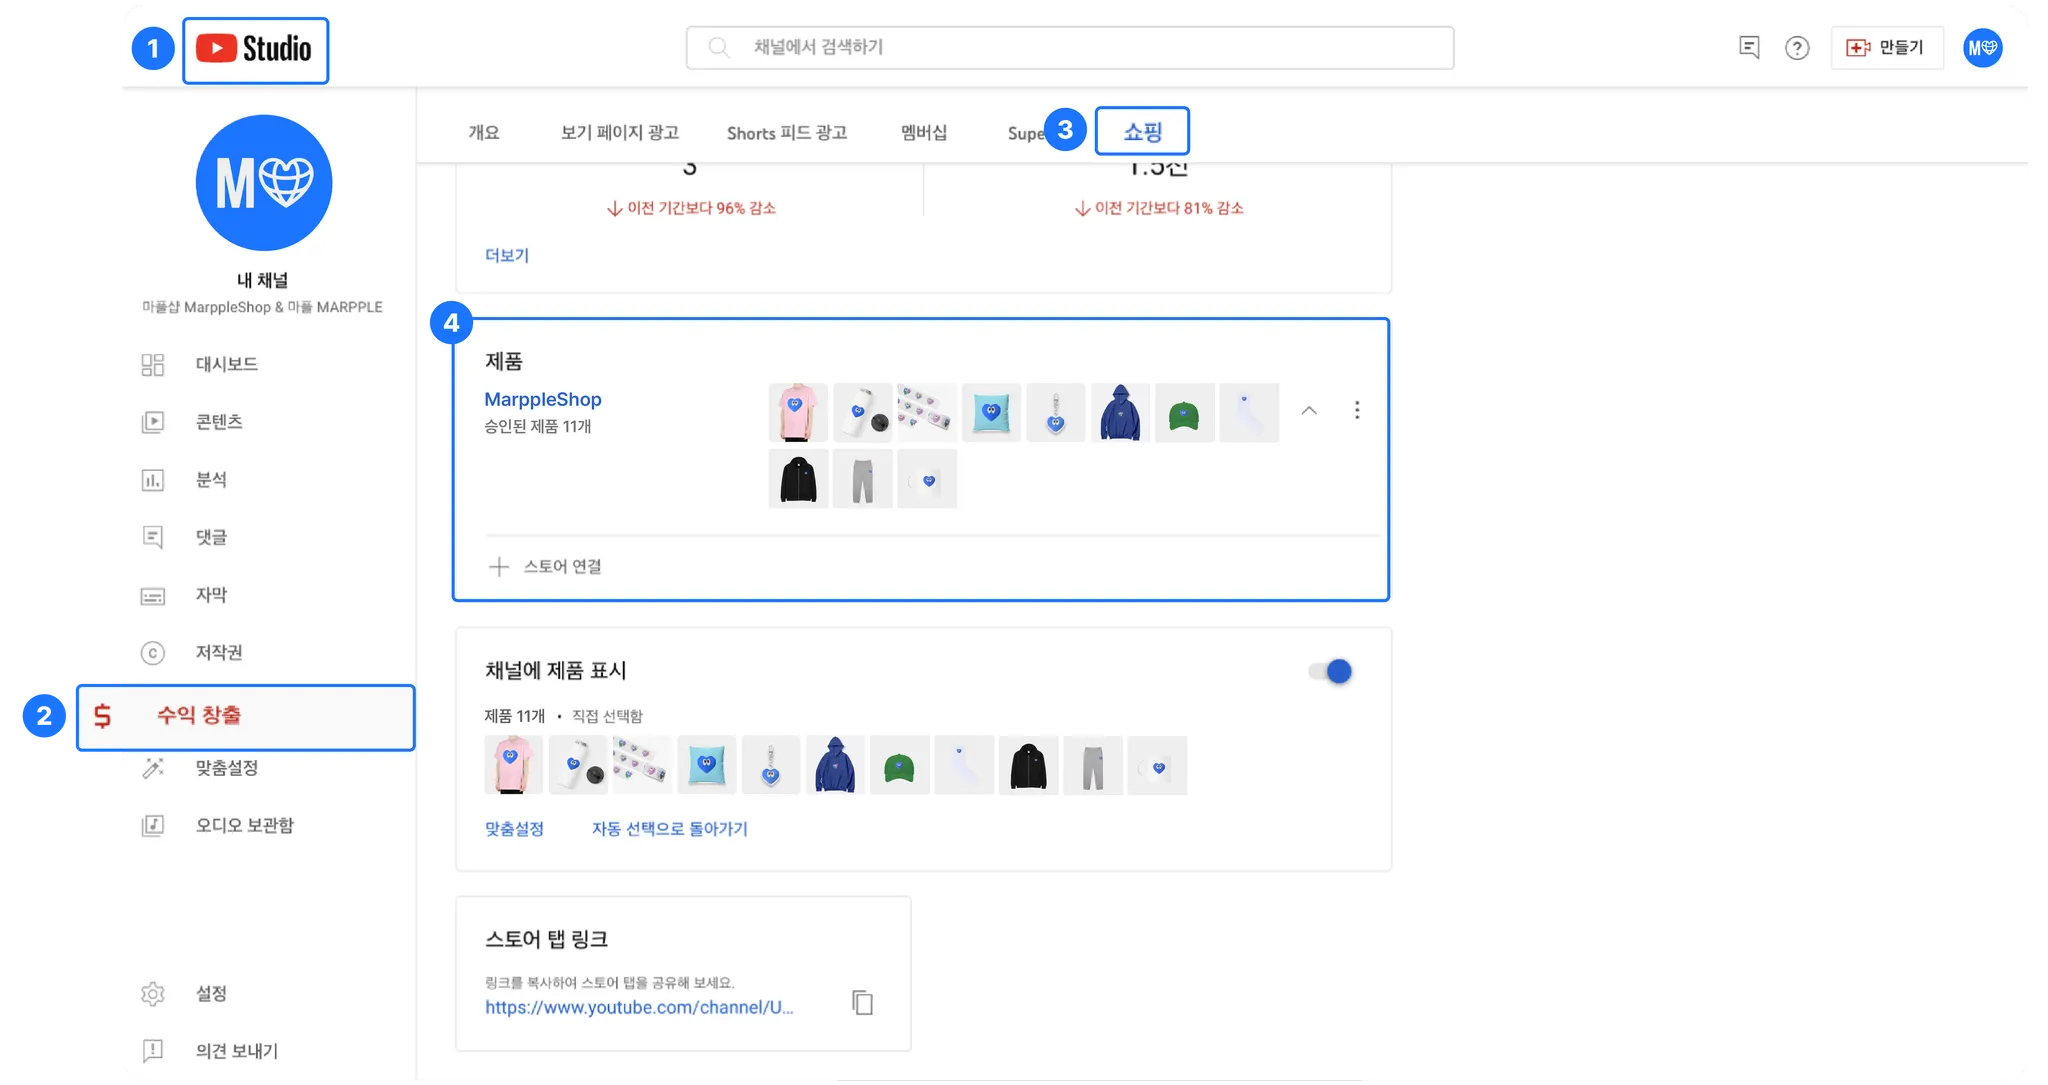Open the 대시보드 sidebar section
Image resolution: width=2048 pixels, height=1085 pixels.
[x=225, y=363]
